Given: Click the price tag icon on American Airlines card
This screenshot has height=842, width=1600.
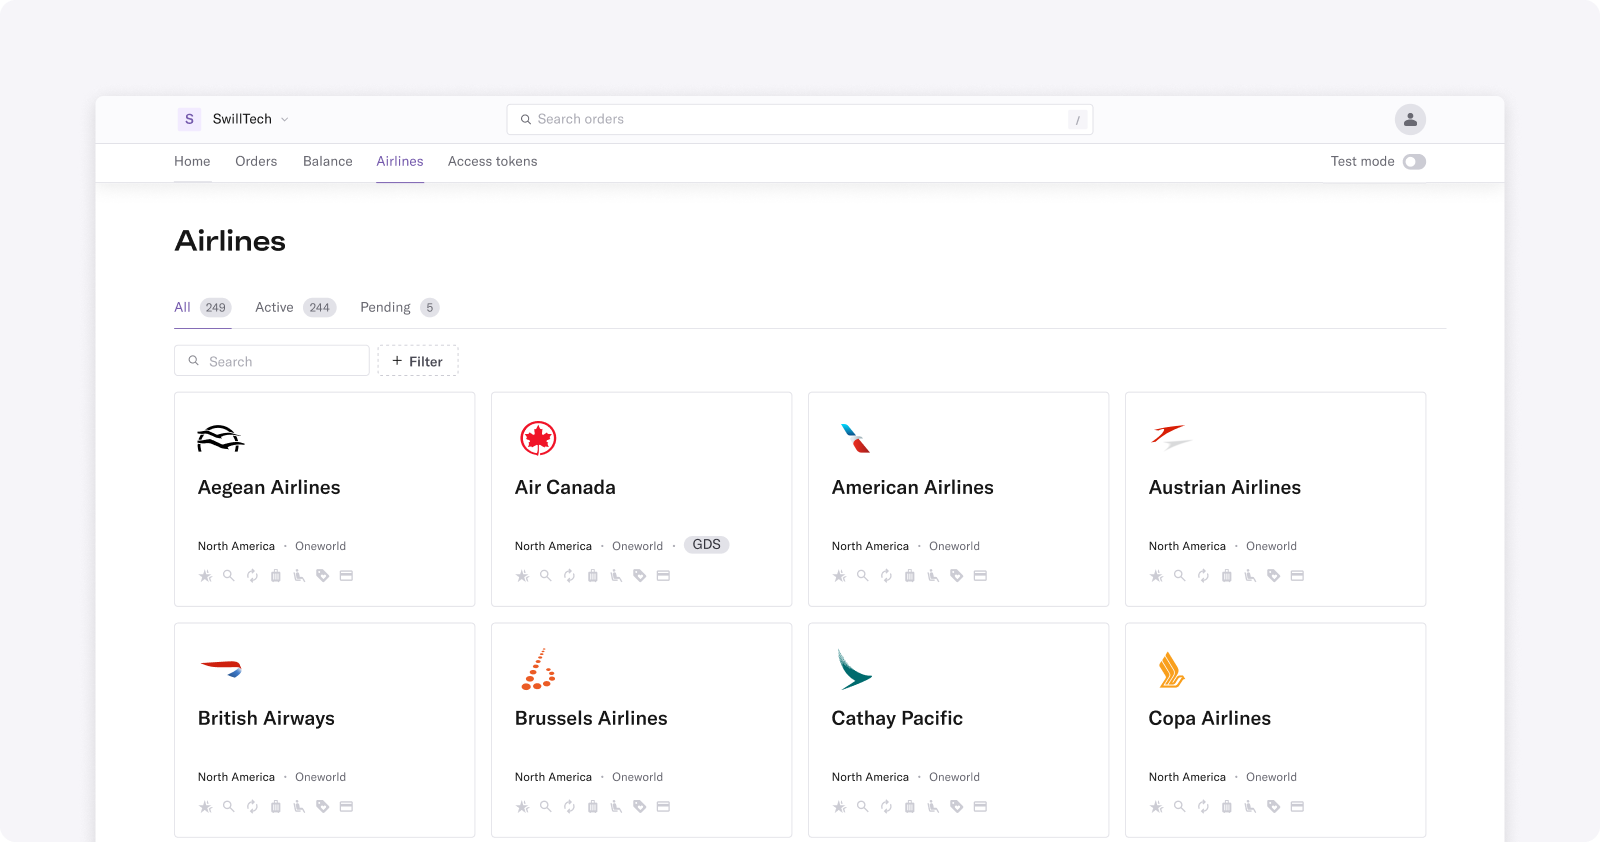Looking at the screenshot, I should point(957,576).
